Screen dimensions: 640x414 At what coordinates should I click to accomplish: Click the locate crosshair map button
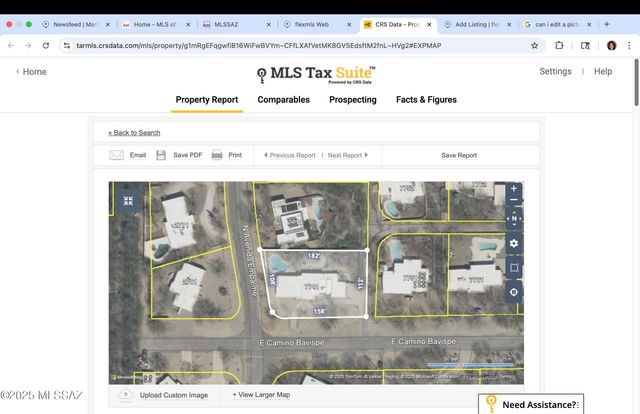click(514, 292)
